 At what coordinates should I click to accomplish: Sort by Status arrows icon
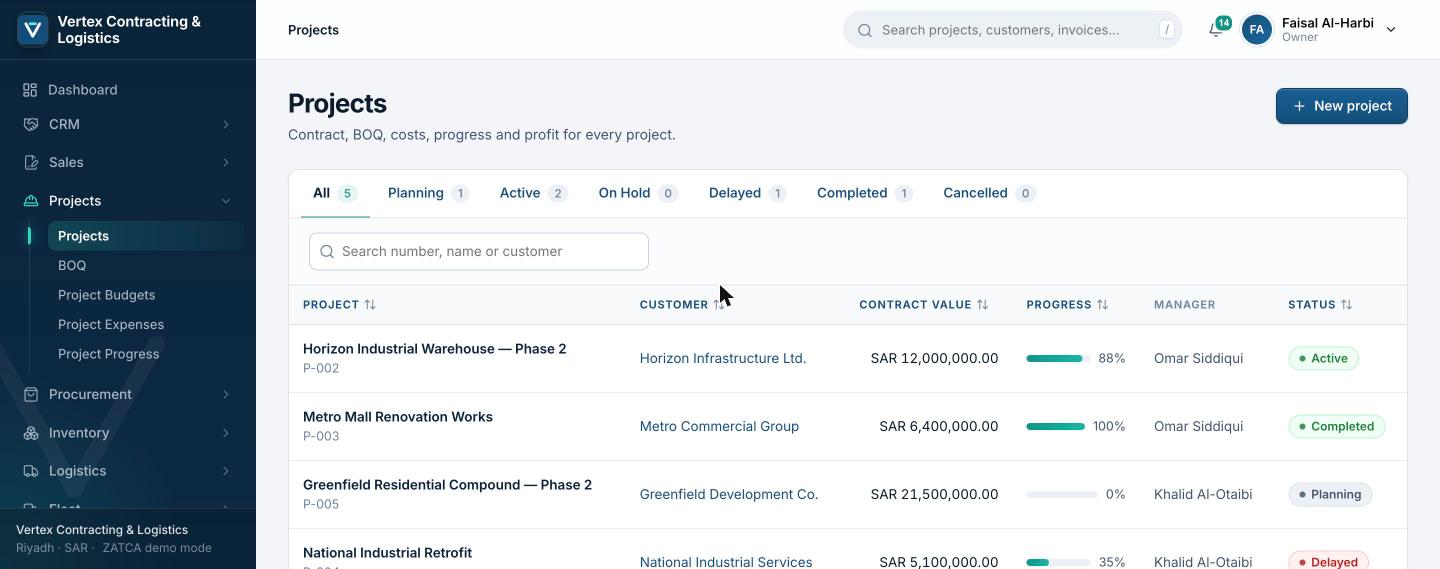click(x=1346, y=305)
